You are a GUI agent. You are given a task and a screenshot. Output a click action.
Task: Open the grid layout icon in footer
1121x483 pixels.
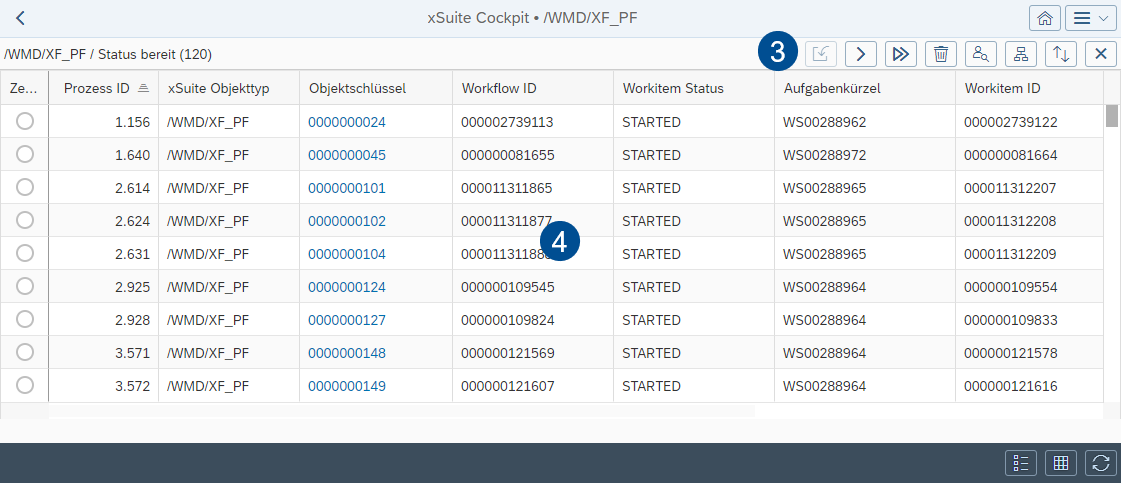[1061, 462]
